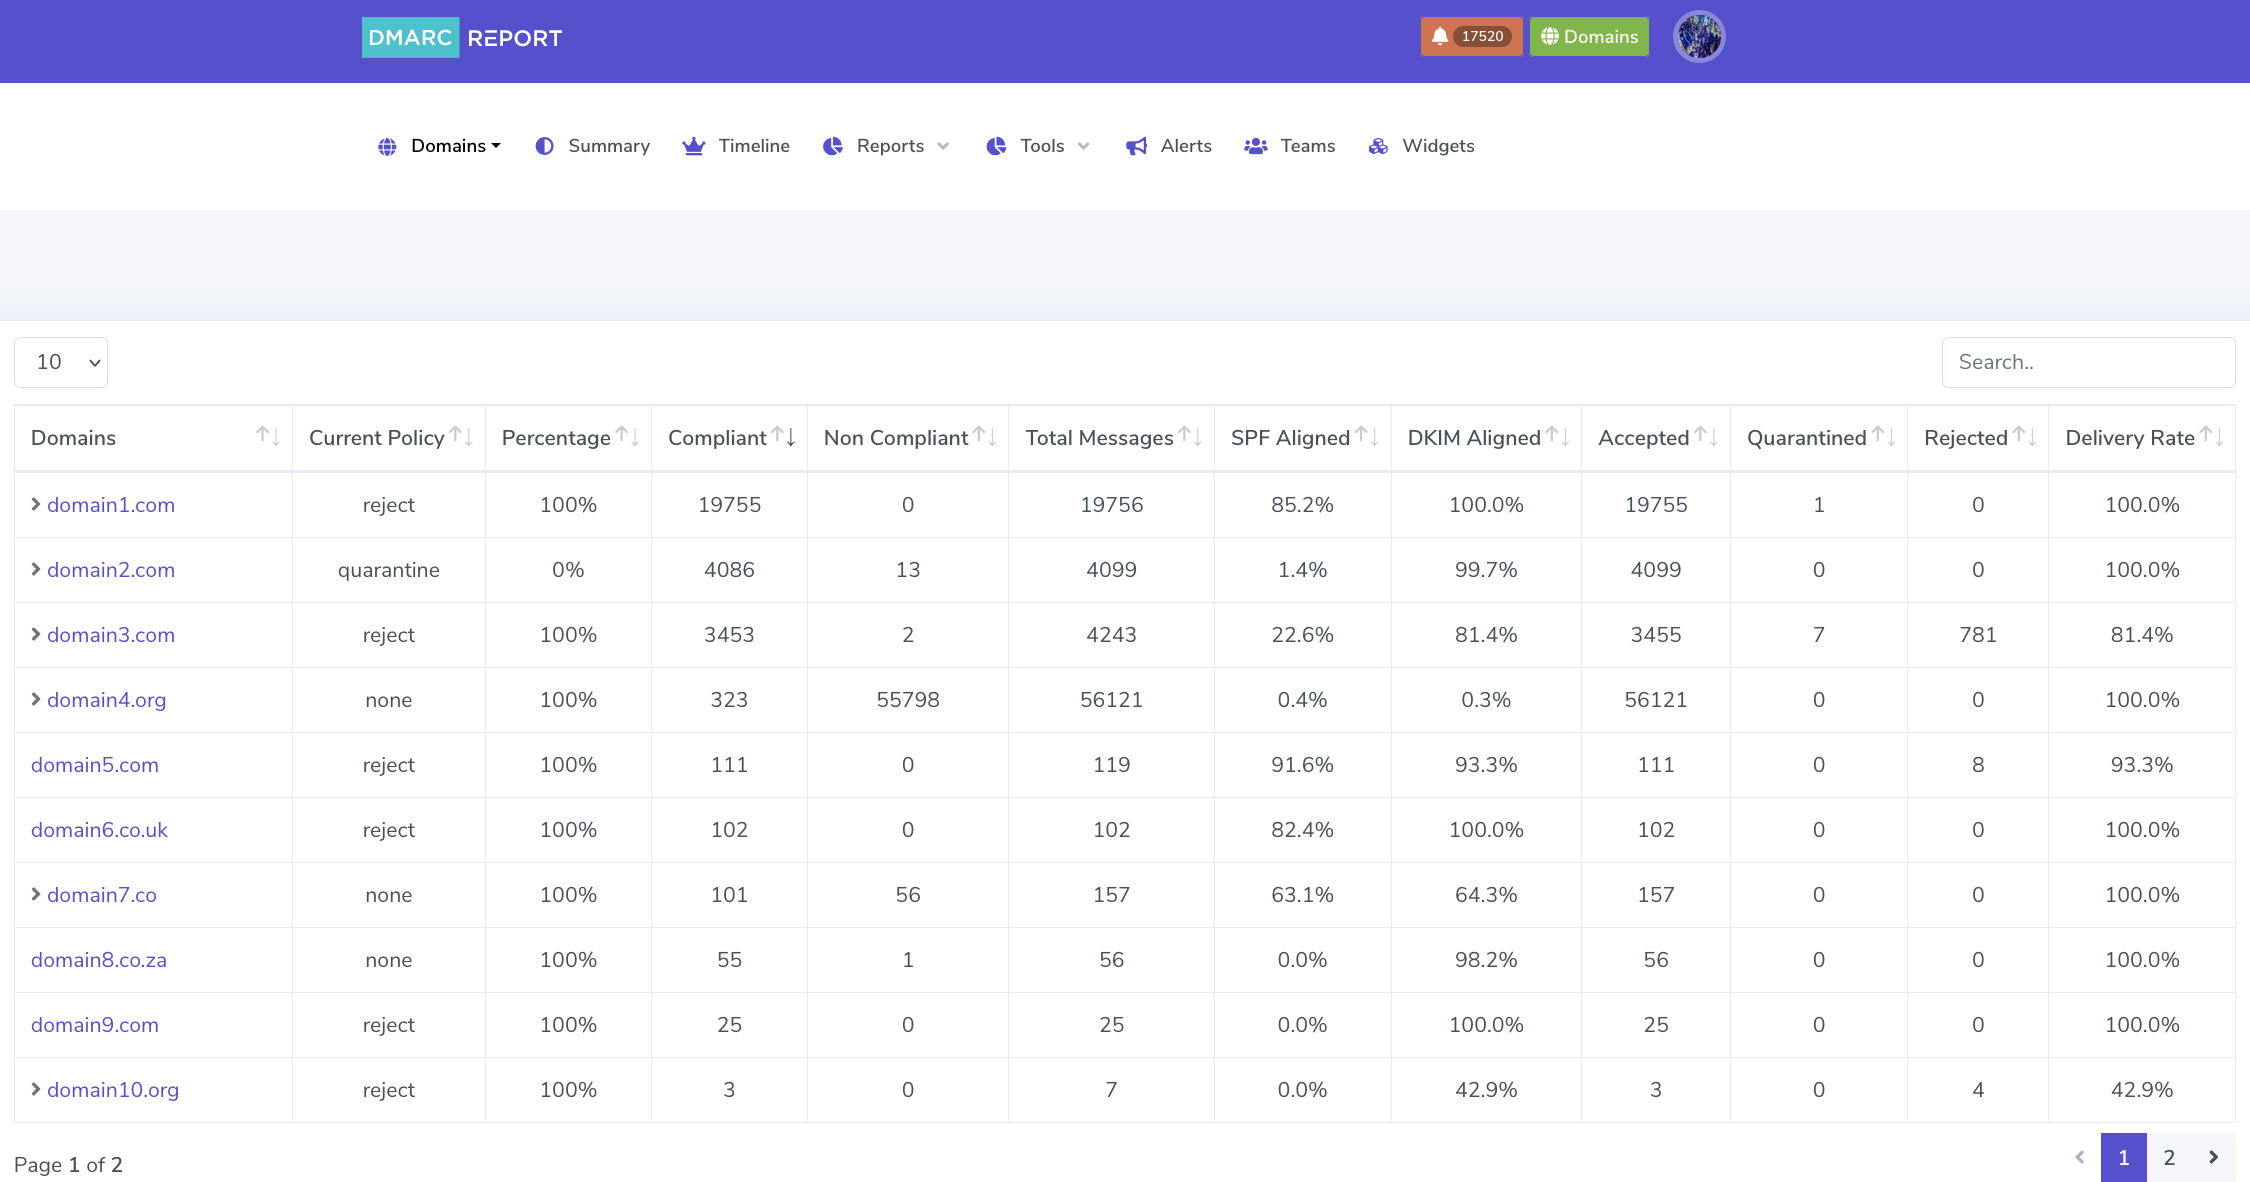
Task: Open the Tools menu
Action: pos(1041,146)
